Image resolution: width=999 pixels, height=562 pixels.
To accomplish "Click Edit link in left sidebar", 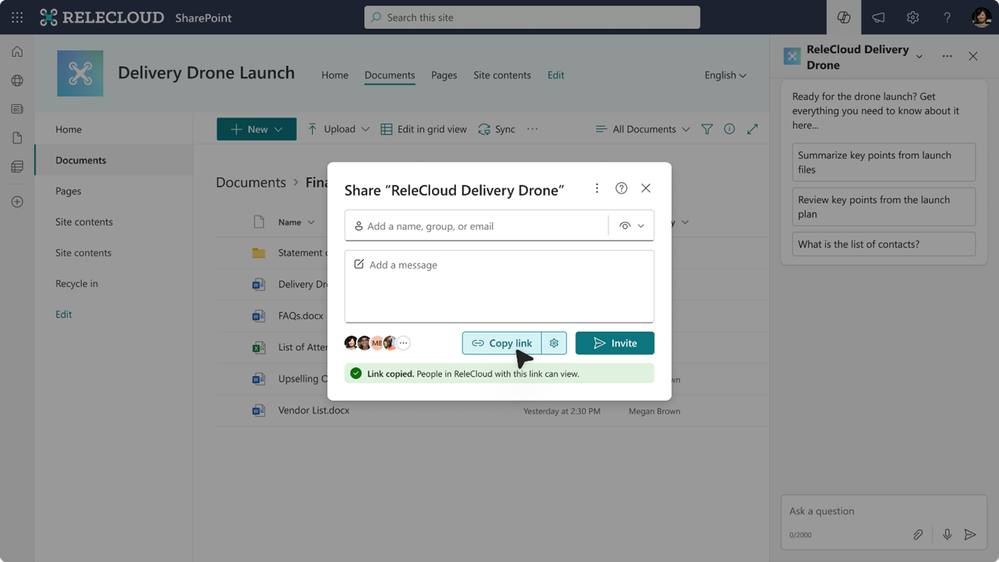I will [63, 314].
